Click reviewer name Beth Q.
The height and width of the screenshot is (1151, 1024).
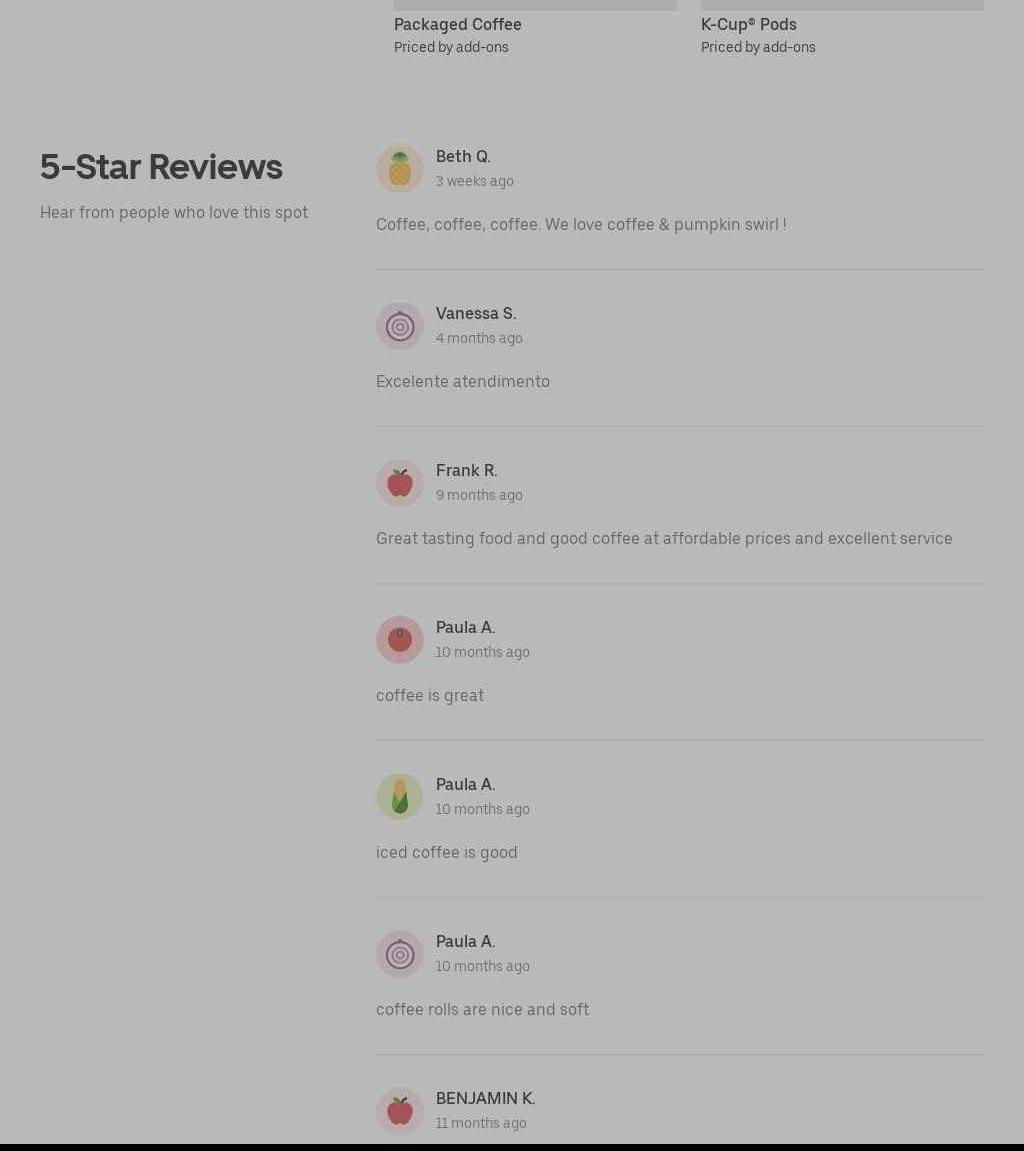pos(463,156)
